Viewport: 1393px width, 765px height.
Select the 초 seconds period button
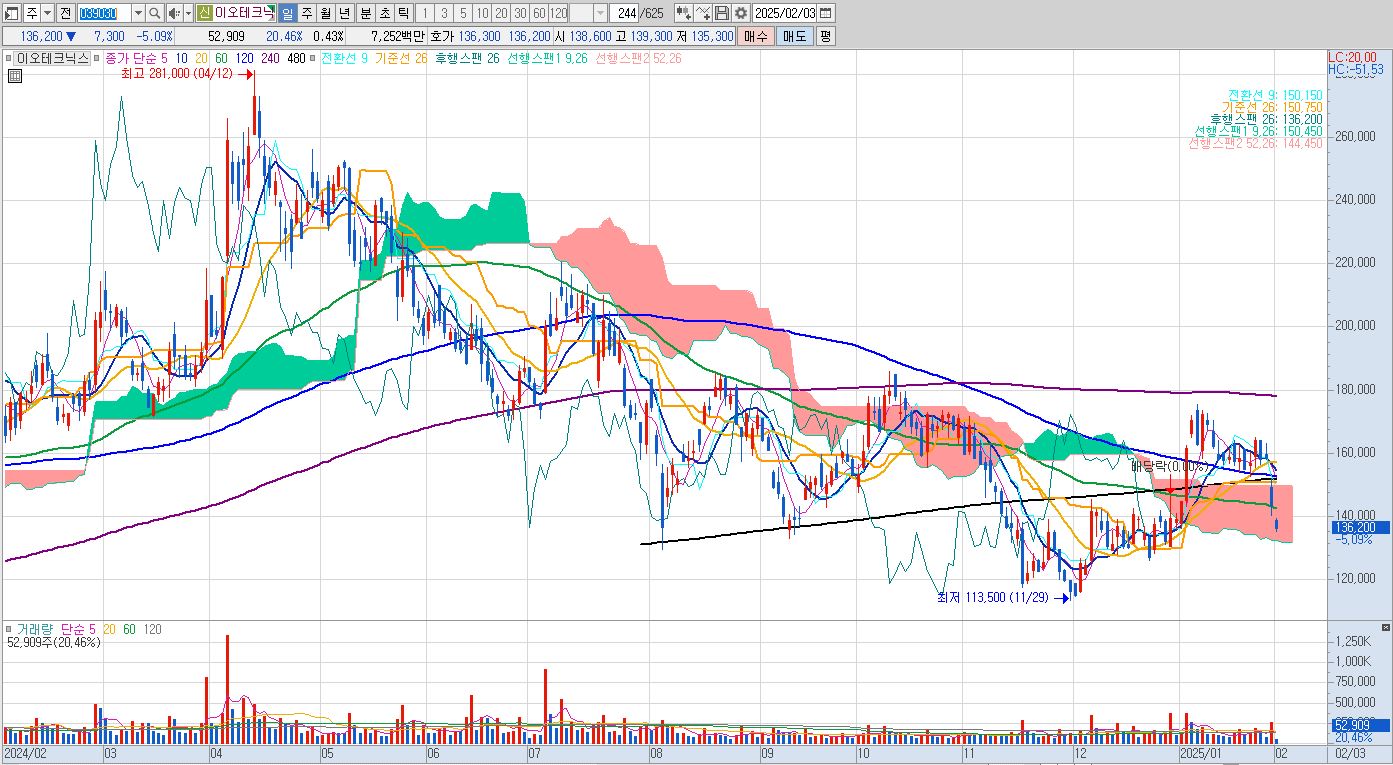pos(384,13)
